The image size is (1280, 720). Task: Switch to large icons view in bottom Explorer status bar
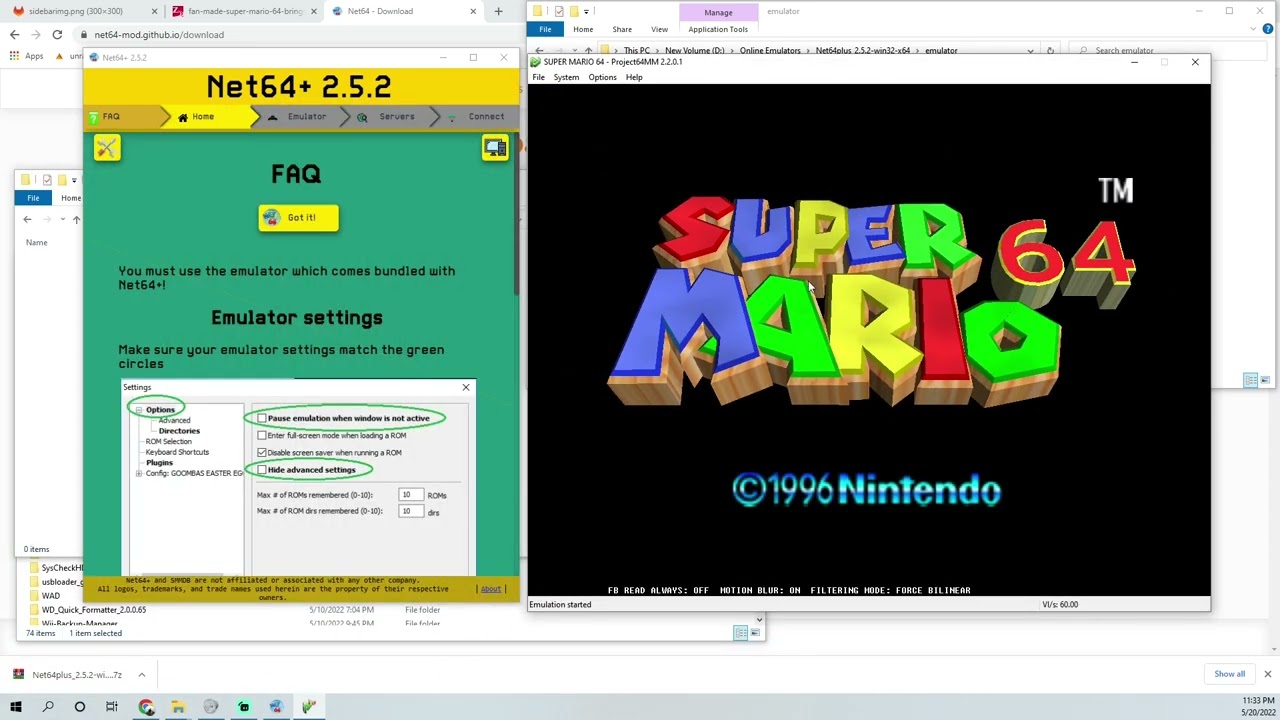tap(756, 633)
